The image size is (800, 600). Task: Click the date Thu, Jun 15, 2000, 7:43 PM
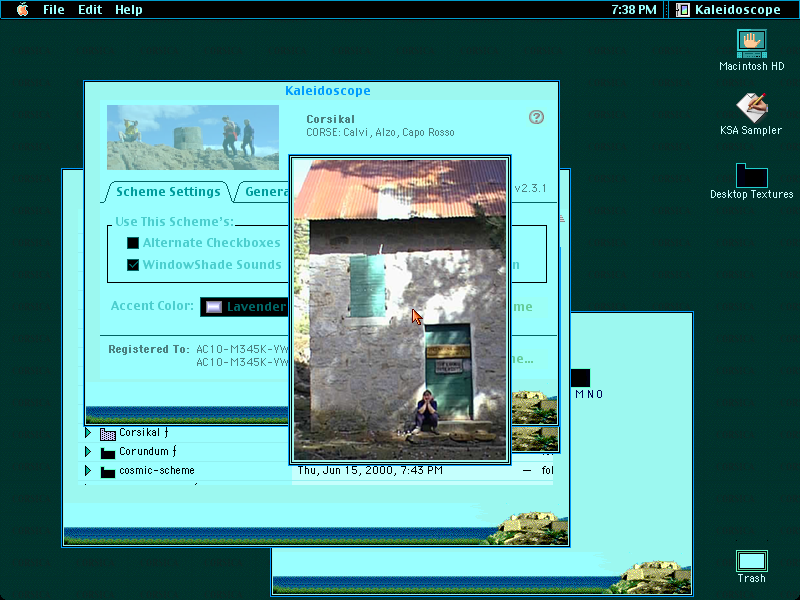370,470
